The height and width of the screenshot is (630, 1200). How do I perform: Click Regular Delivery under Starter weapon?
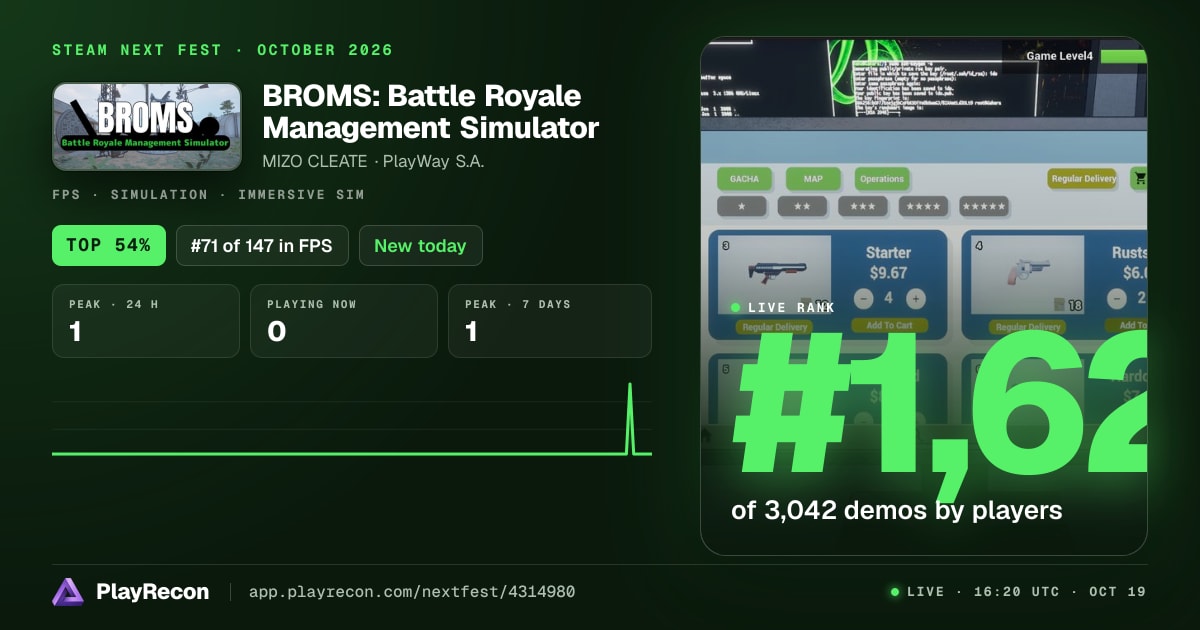[x=774, y=327]
